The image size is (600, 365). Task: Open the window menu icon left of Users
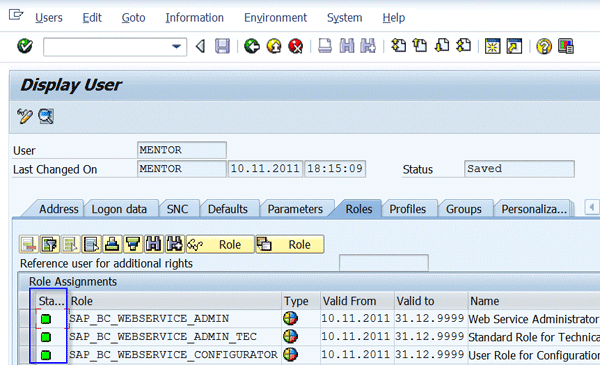pos(16,15)
